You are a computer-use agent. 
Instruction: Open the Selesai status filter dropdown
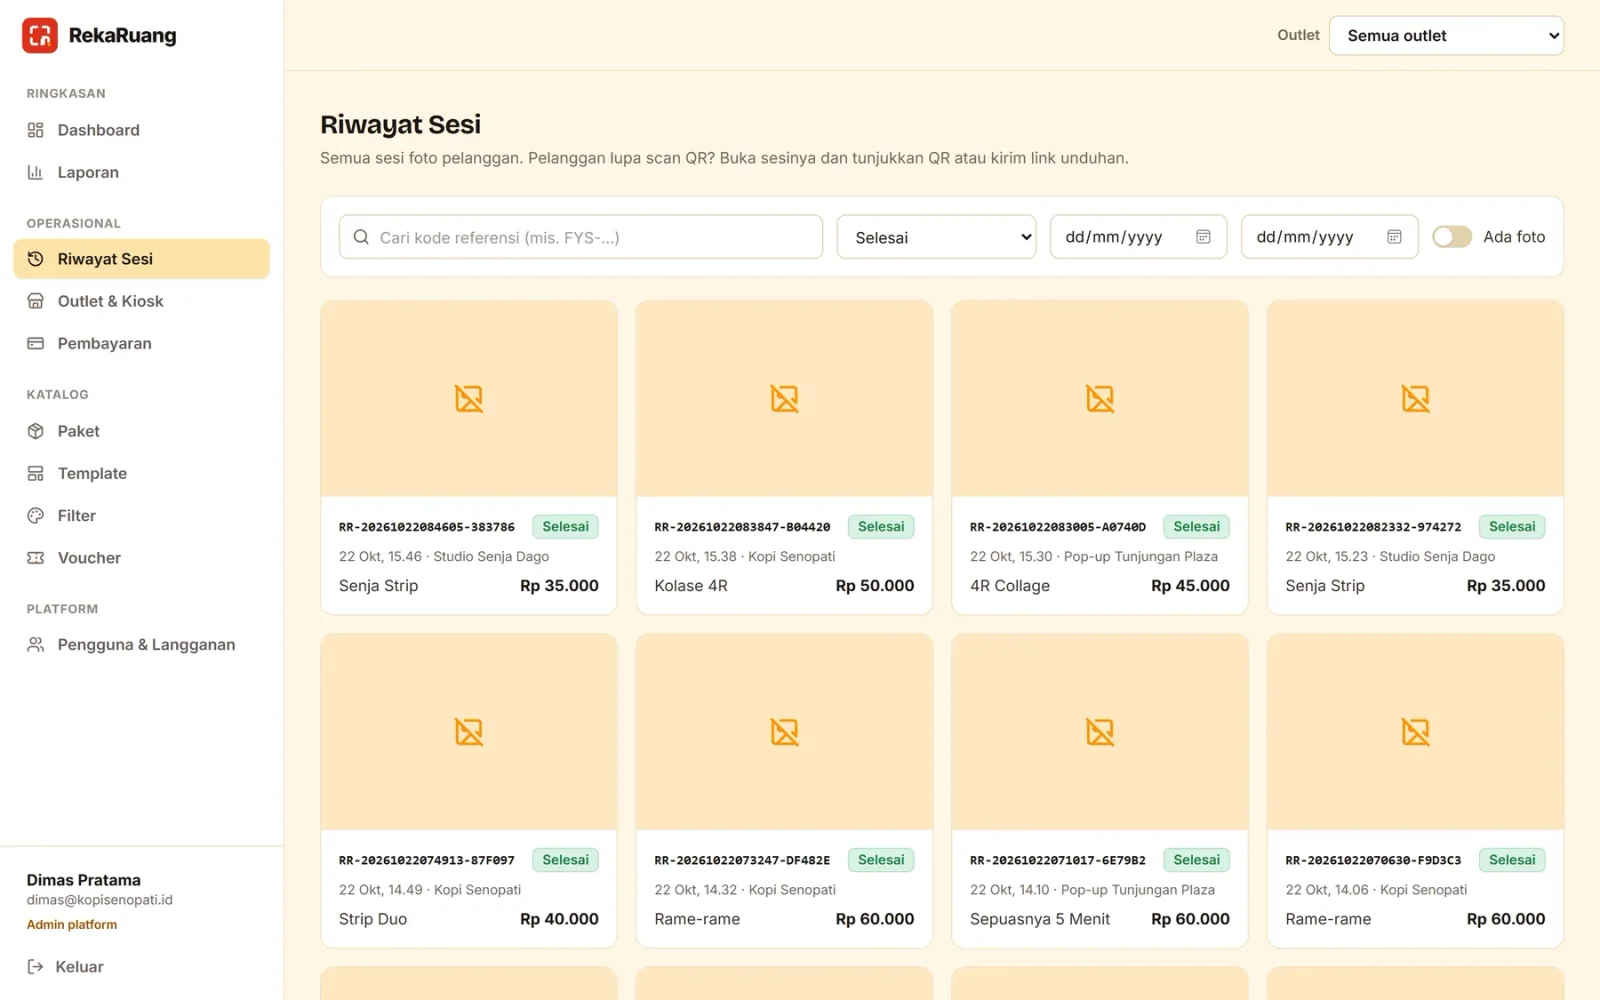[936, 237]
